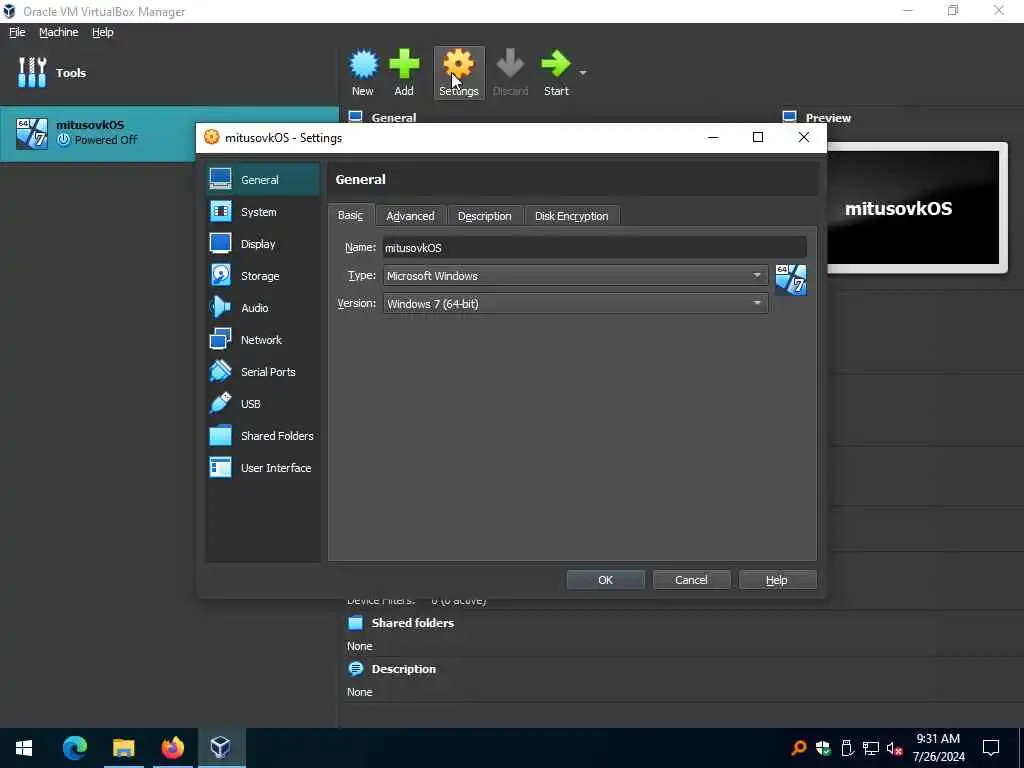This screenshot has height=768, width=1024.
Task: Open the Shared Folders settings category
Action: point(263,436)
